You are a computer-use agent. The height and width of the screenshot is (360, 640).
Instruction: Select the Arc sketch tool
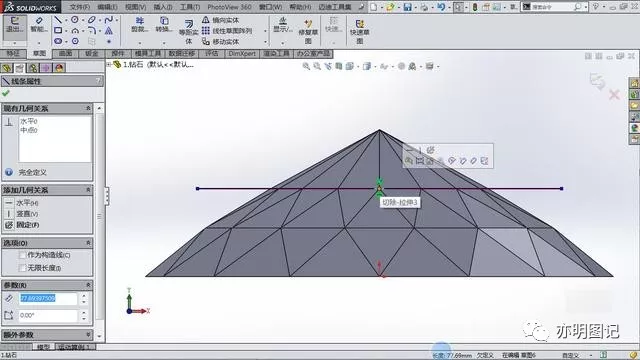pos(75,31)
